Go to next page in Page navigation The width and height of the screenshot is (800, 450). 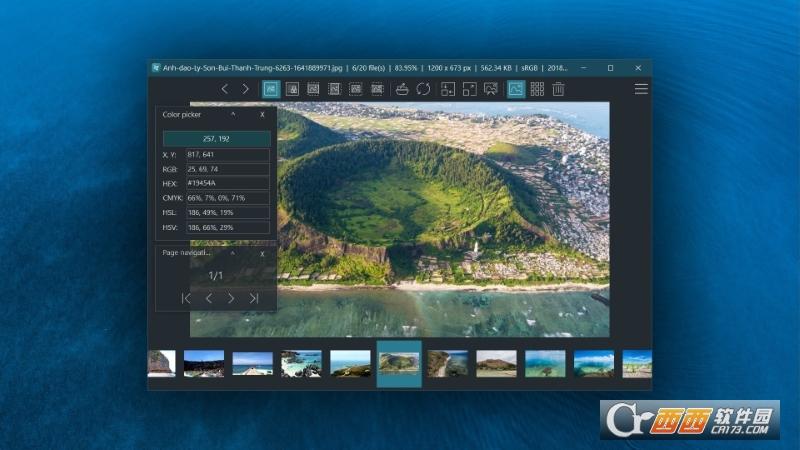pos(231,298)
